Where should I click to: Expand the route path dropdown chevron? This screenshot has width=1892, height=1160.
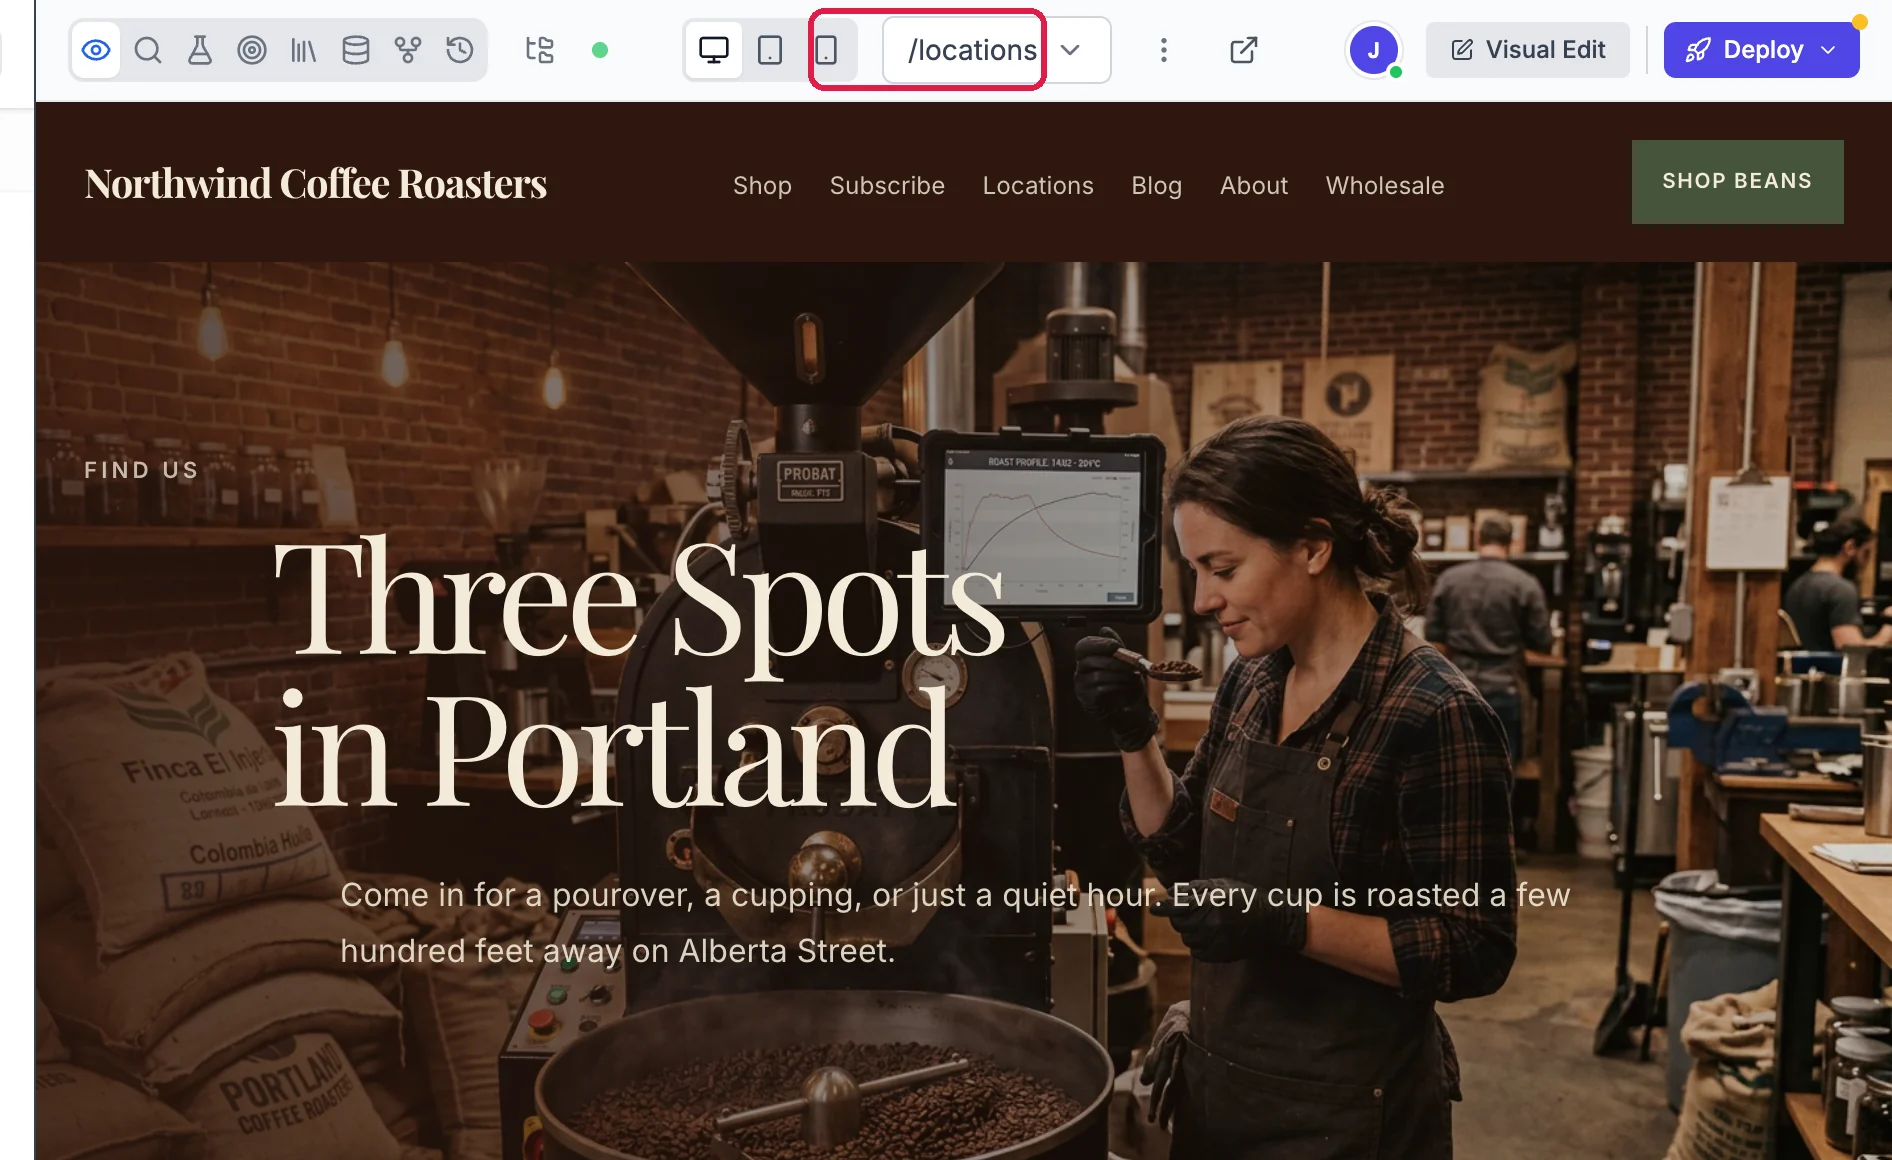tap(1070, 50)
